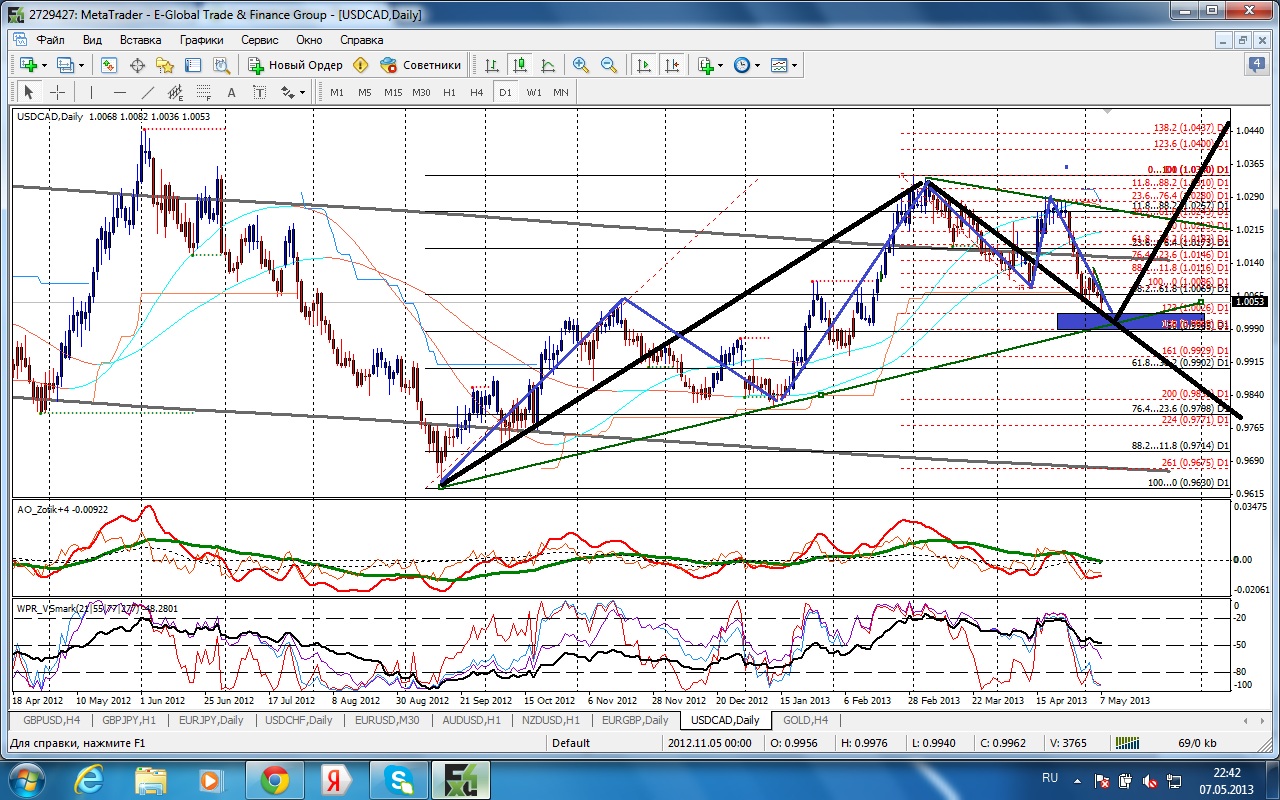This screenshot has height=800, width=1280.
Task: Open the Market Watch panel icon
Action: [109, 65]
